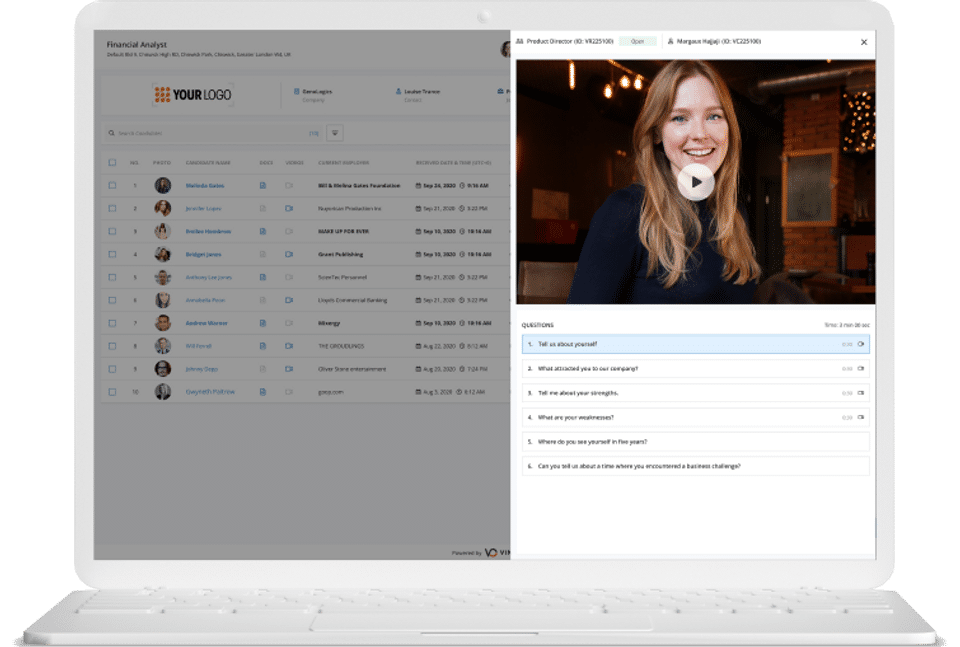The width and height of the screenshot is (960, 647).
Task: Select question 'What attracted you to our company?'
Action: click(x=696, y=368)
